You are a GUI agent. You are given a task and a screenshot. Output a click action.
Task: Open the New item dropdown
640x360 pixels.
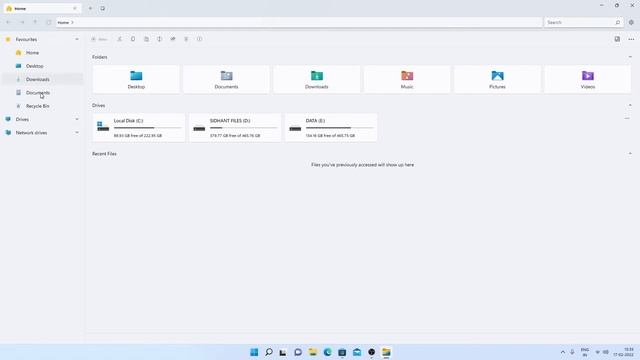99,39
